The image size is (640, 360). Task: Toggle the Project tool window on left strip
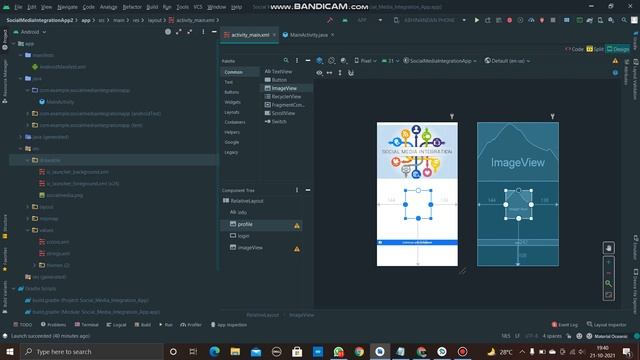tap(5, 40)
